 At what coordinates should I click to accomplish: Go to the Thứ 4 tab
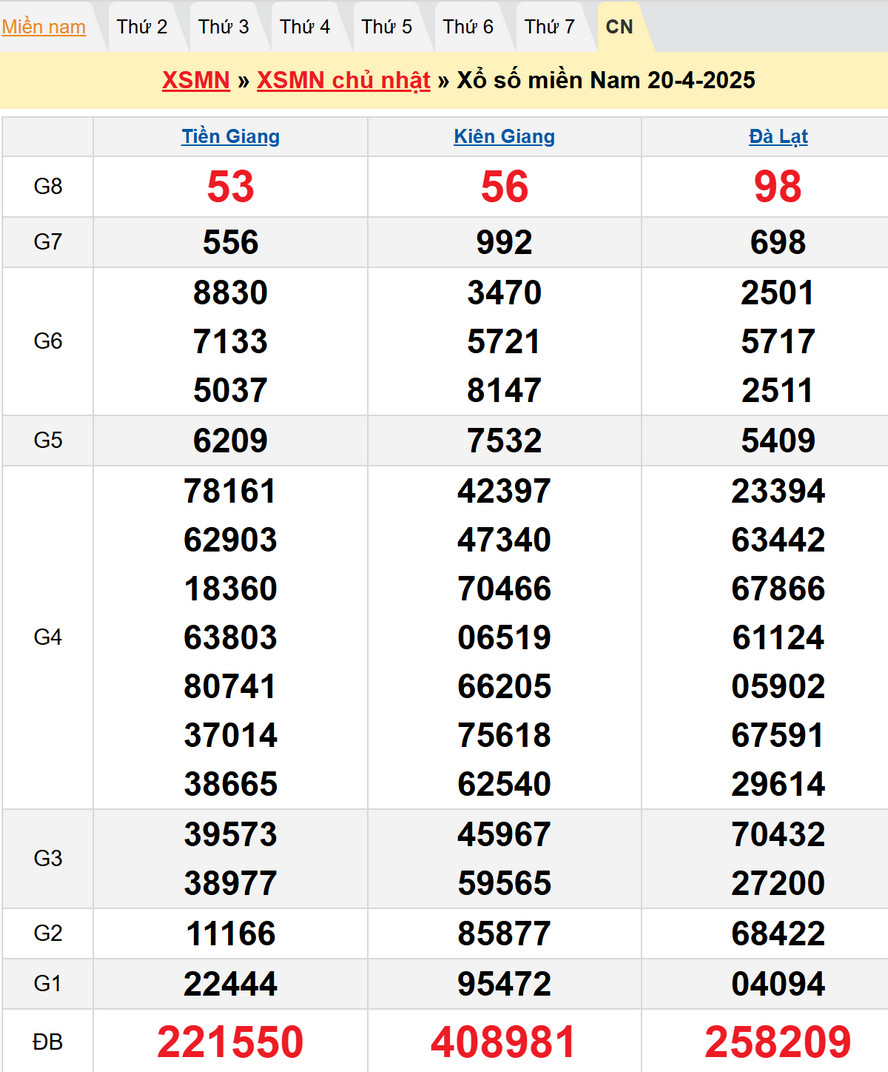point(305,27)
